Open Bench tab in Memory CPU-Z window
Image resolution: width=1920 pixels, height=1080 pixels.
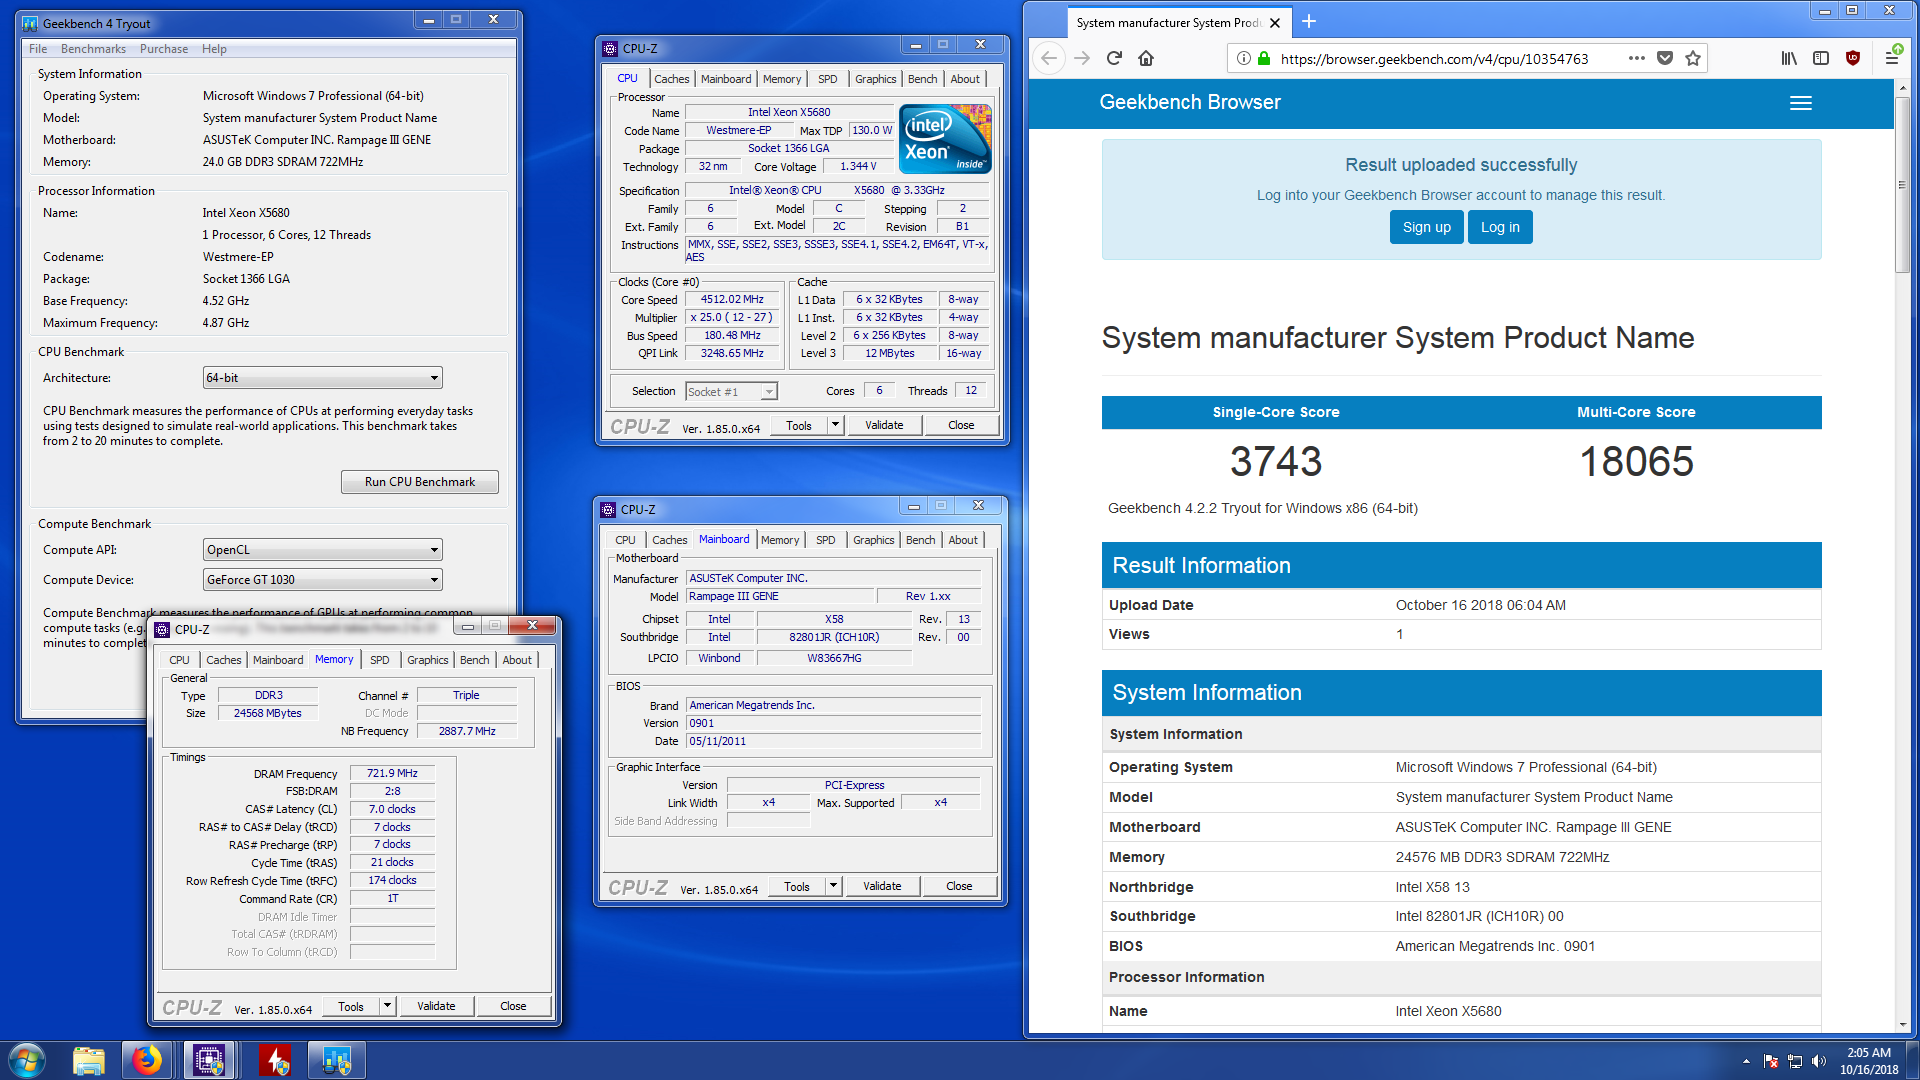[x=474, y=660]
